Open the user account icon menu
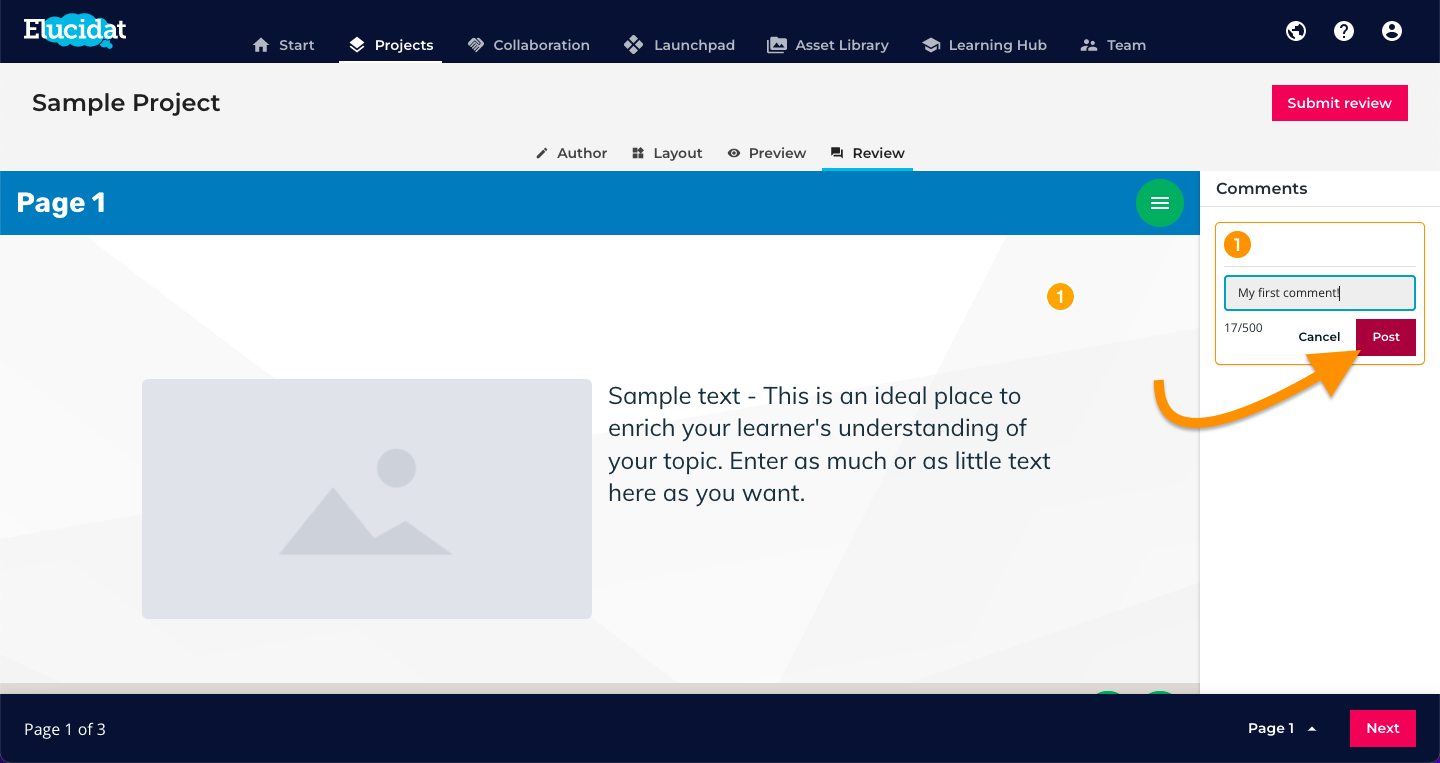Viewport: 1440px width, 763px height. click(1392, 31)
